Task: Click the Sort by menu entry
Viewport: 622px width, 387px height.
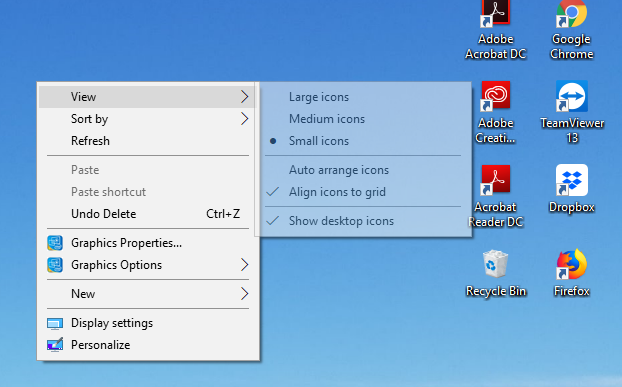Action: click(x=148, y=119)
